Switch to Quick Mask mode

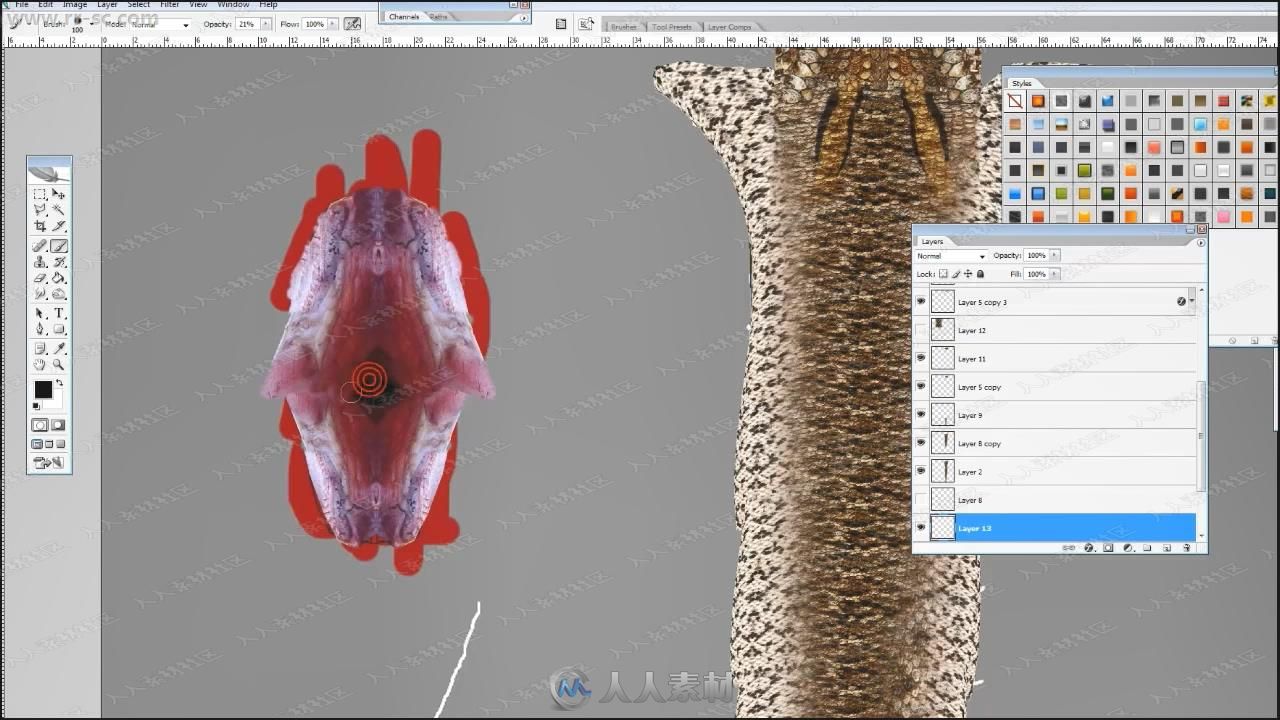[59, 425]
